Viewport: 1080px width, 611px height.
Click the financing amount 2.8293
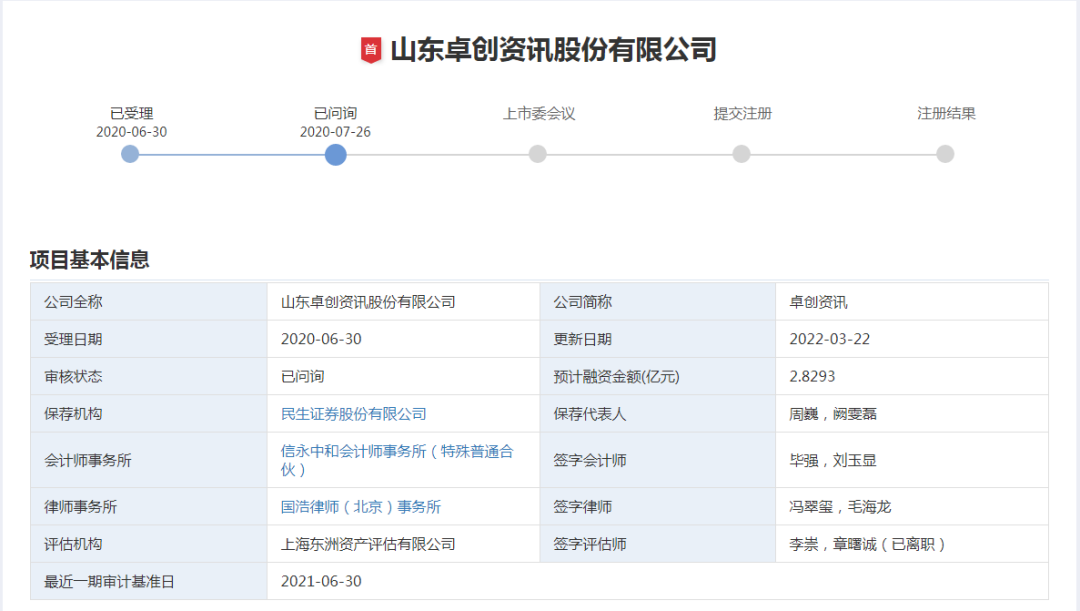point(812,377)
